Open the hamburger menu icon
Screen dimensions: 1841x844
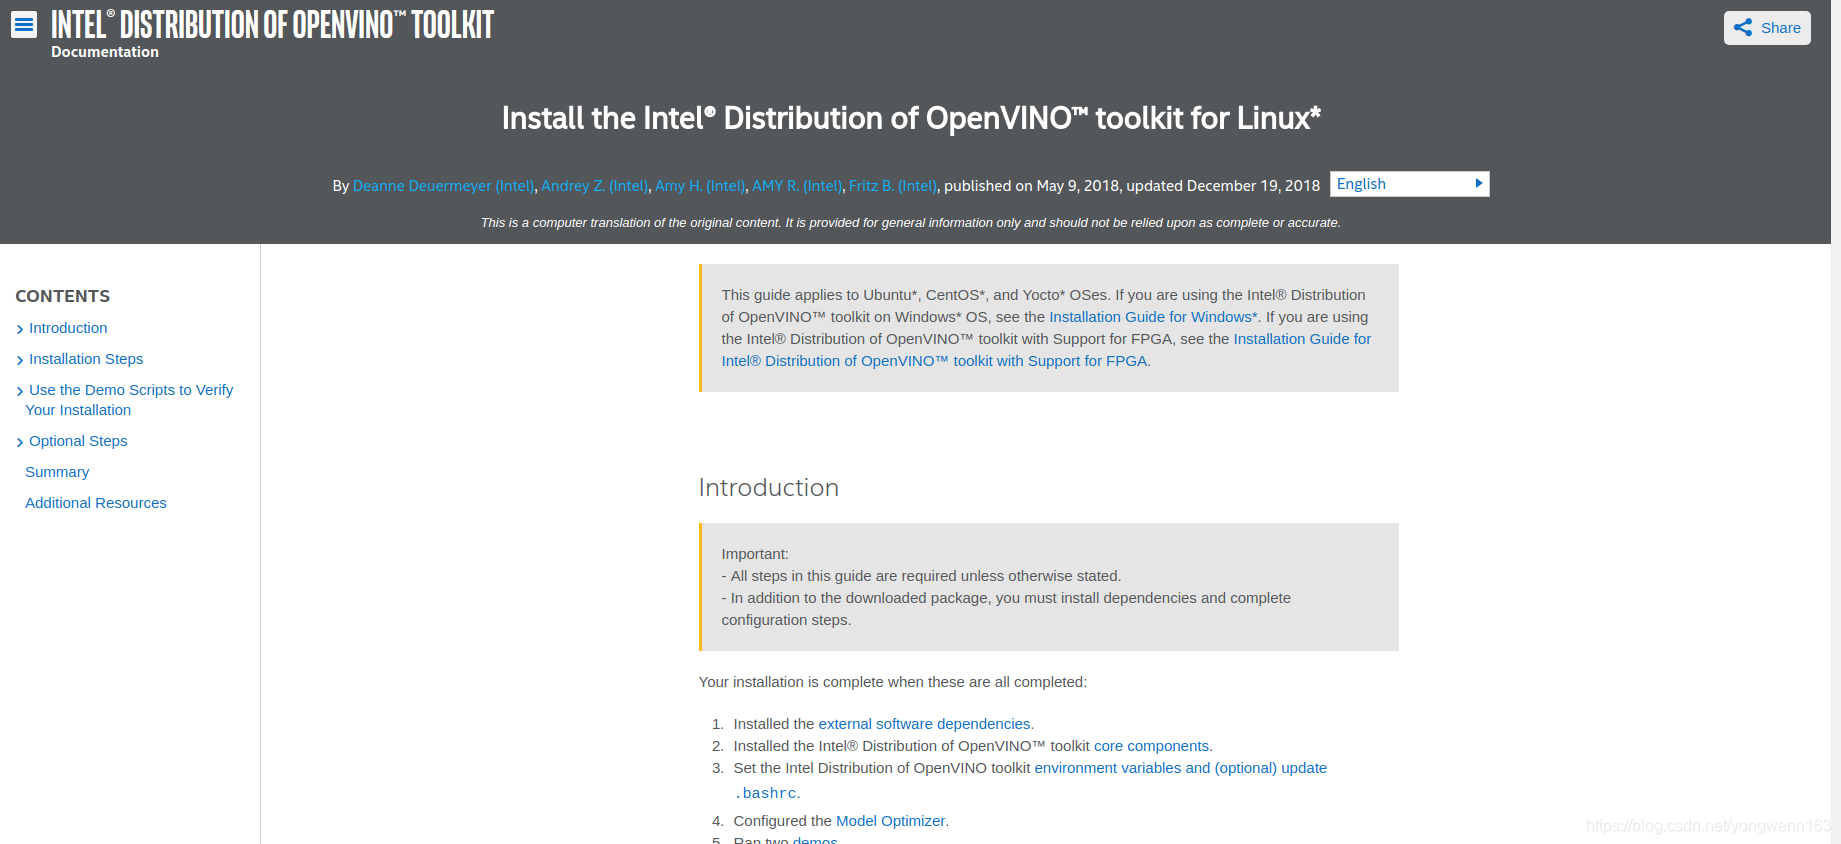[24, 24]
